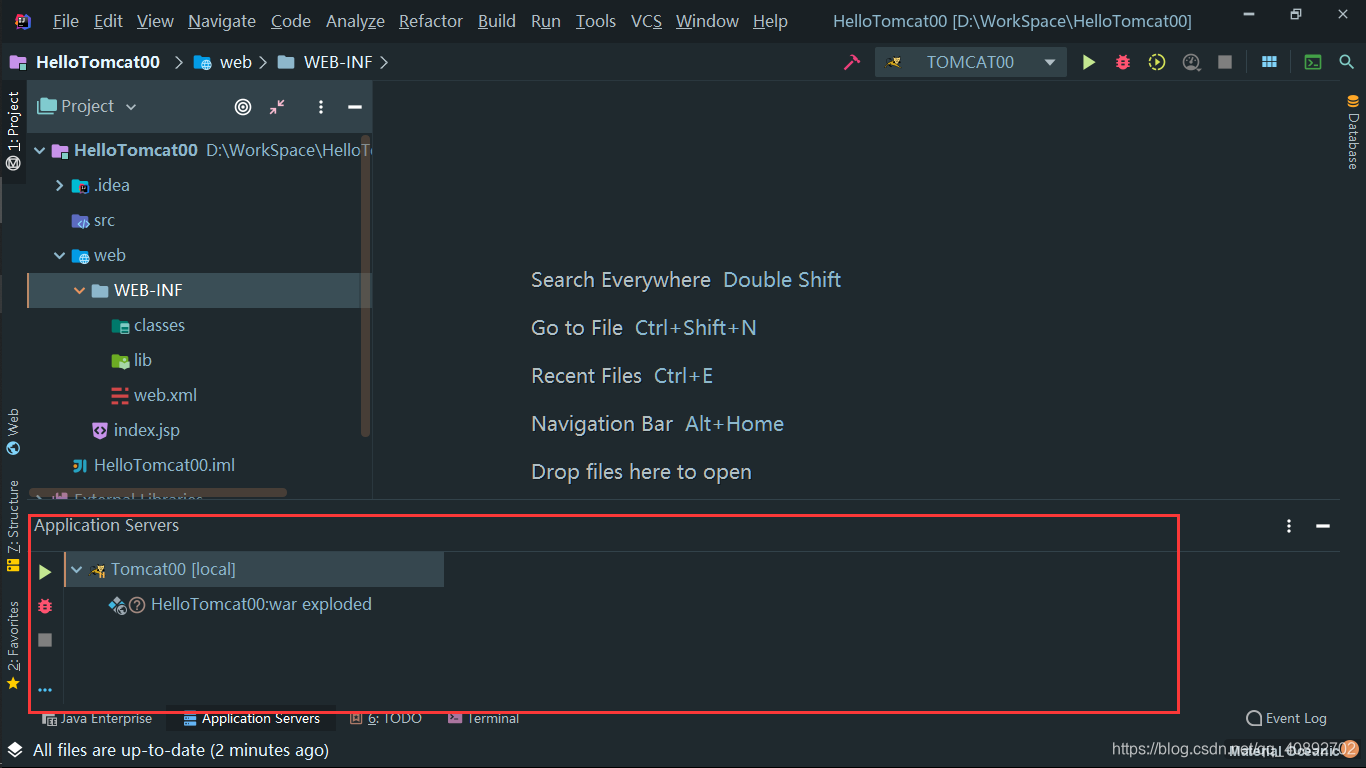The height and width of the screenshot is (768, 1366).
Task: Open the Database side tool window
Action: click(x=1353, y=131)
